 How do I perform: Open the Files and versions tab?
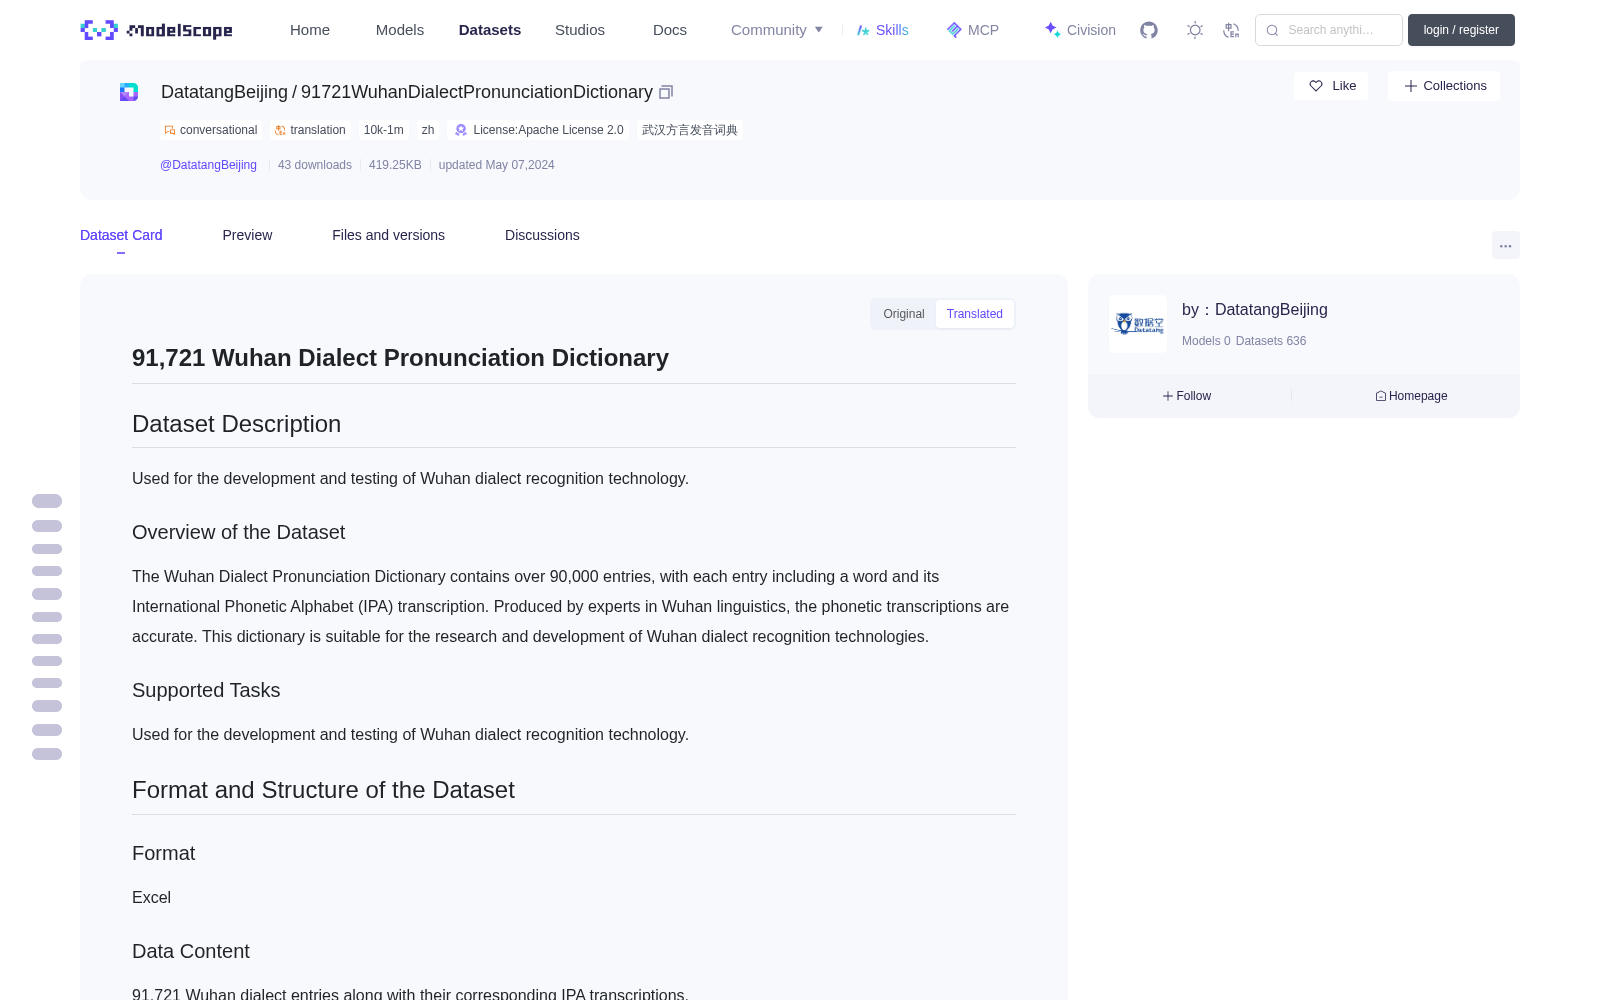(388, 235)
